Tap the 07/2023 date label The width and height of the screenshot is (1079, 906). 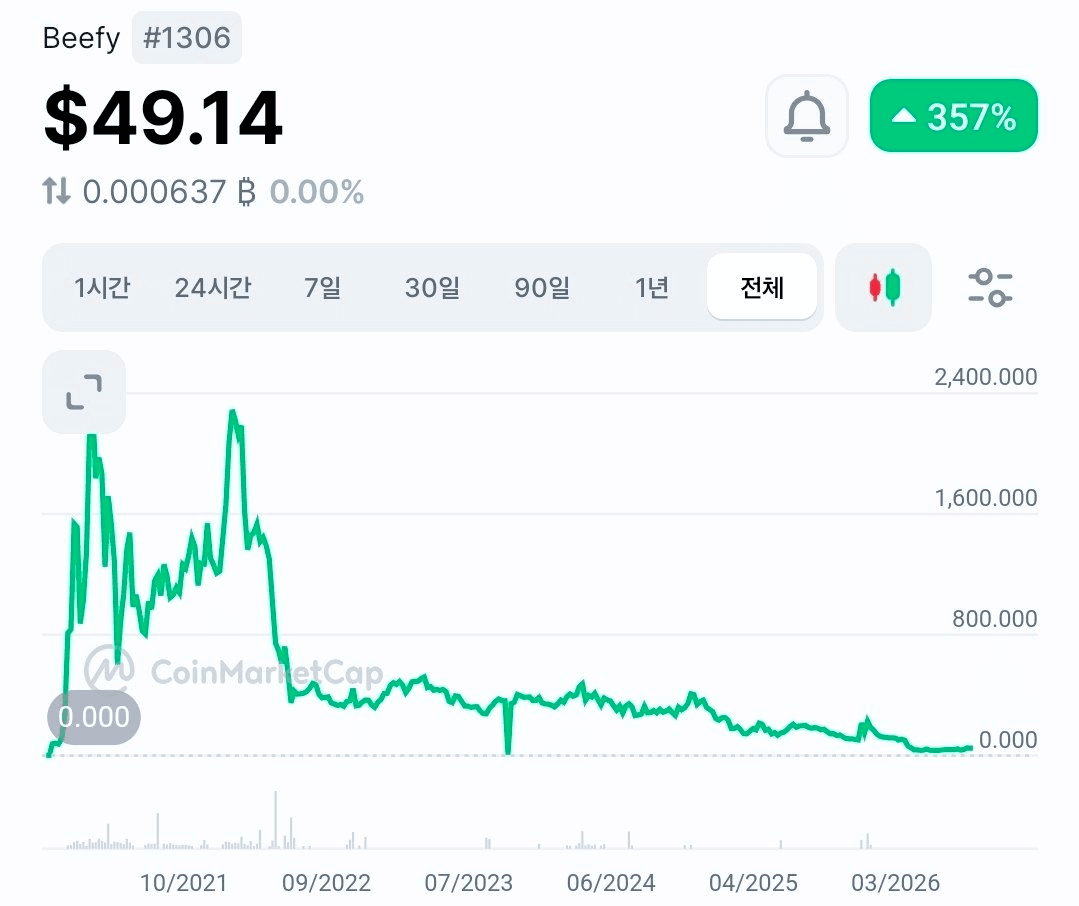tap(469, 883)
